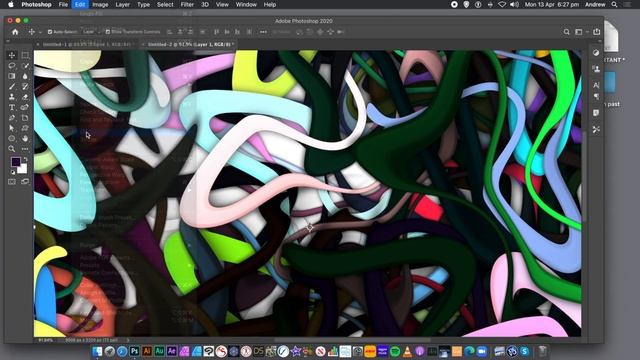Select the Brush tool
The width and height of the screenshot is (640, 360).
click(x=12, y=86)
